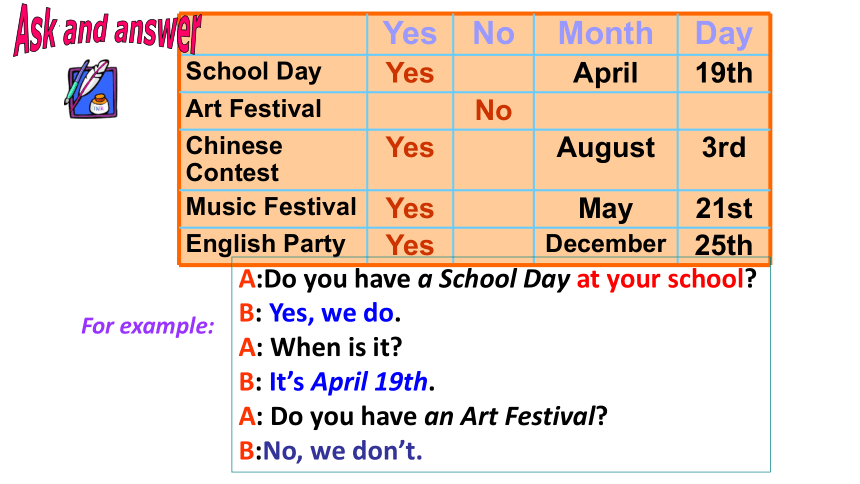
Task: Click the red 'at your school' phrase
Action: click(x=660, y=279)
